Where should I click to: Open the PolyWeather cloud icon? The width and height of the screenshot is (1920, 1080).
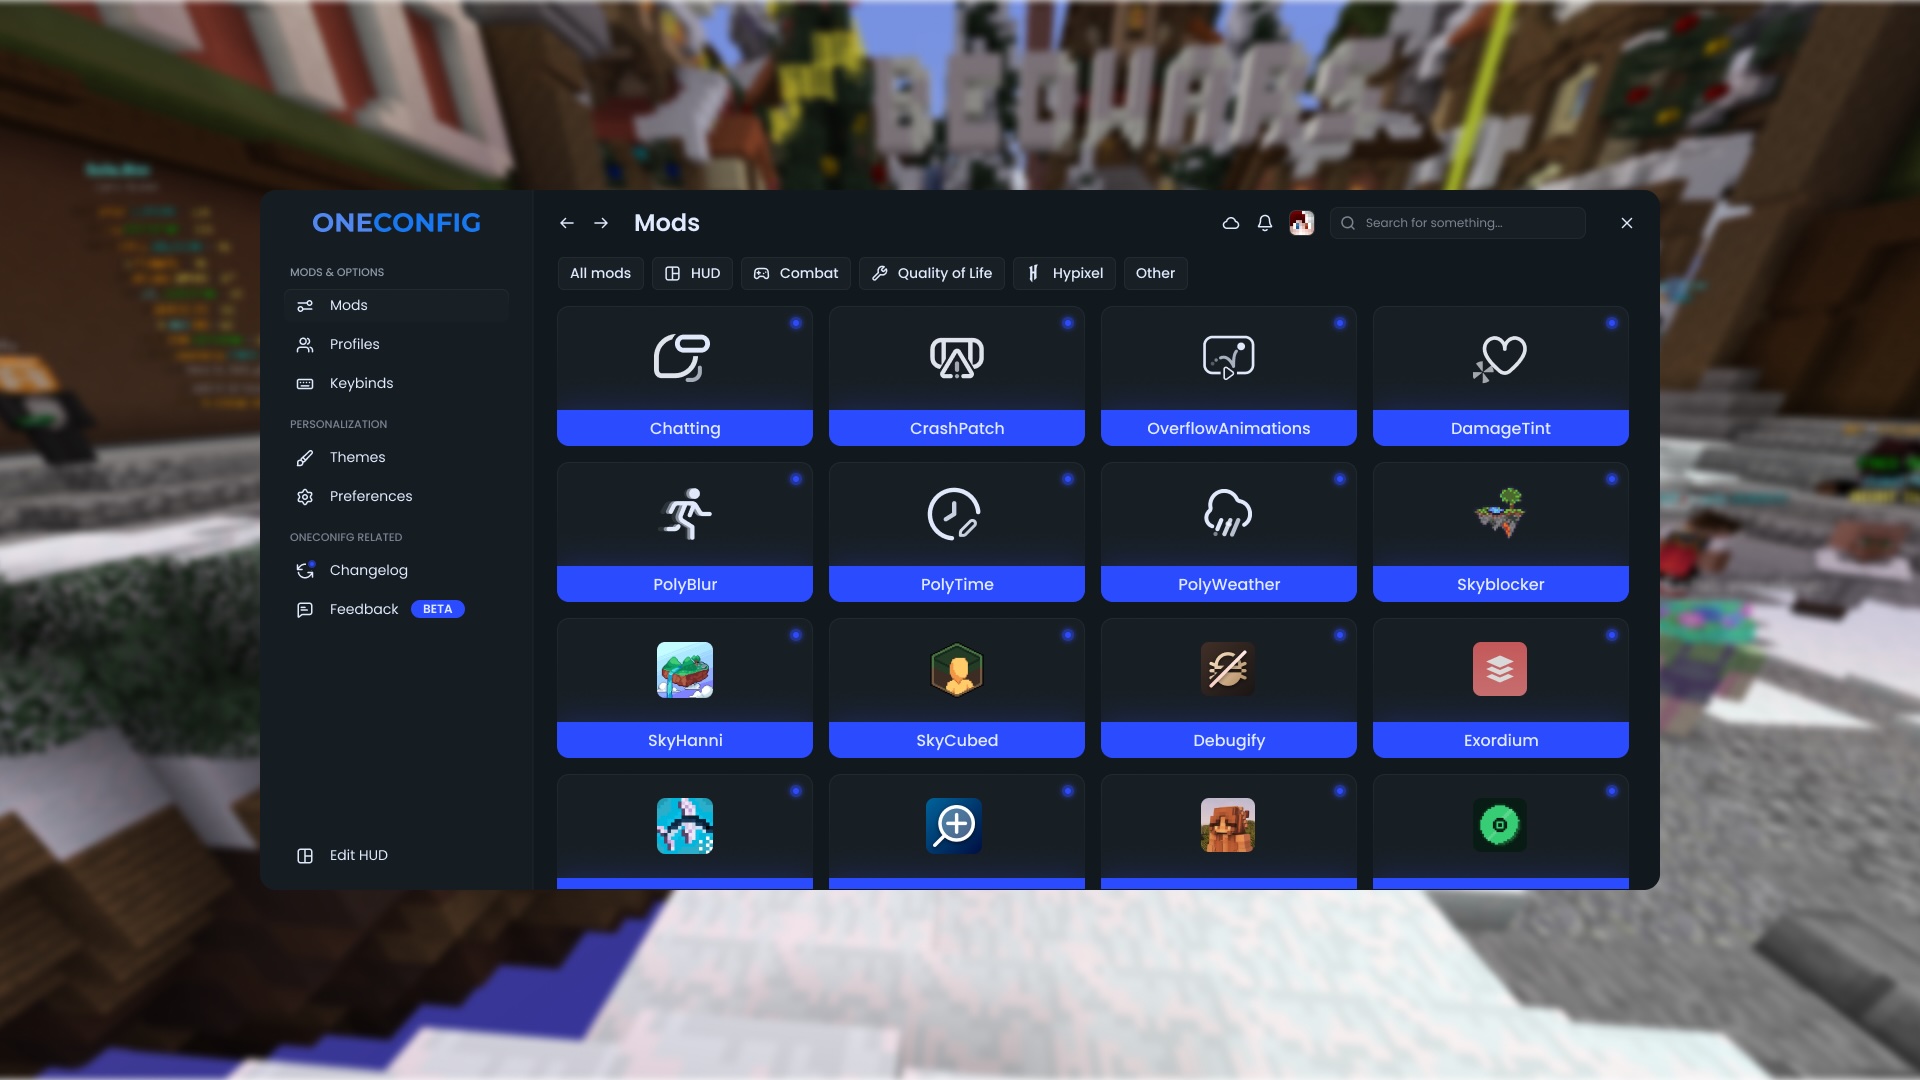coord(1228,513)
